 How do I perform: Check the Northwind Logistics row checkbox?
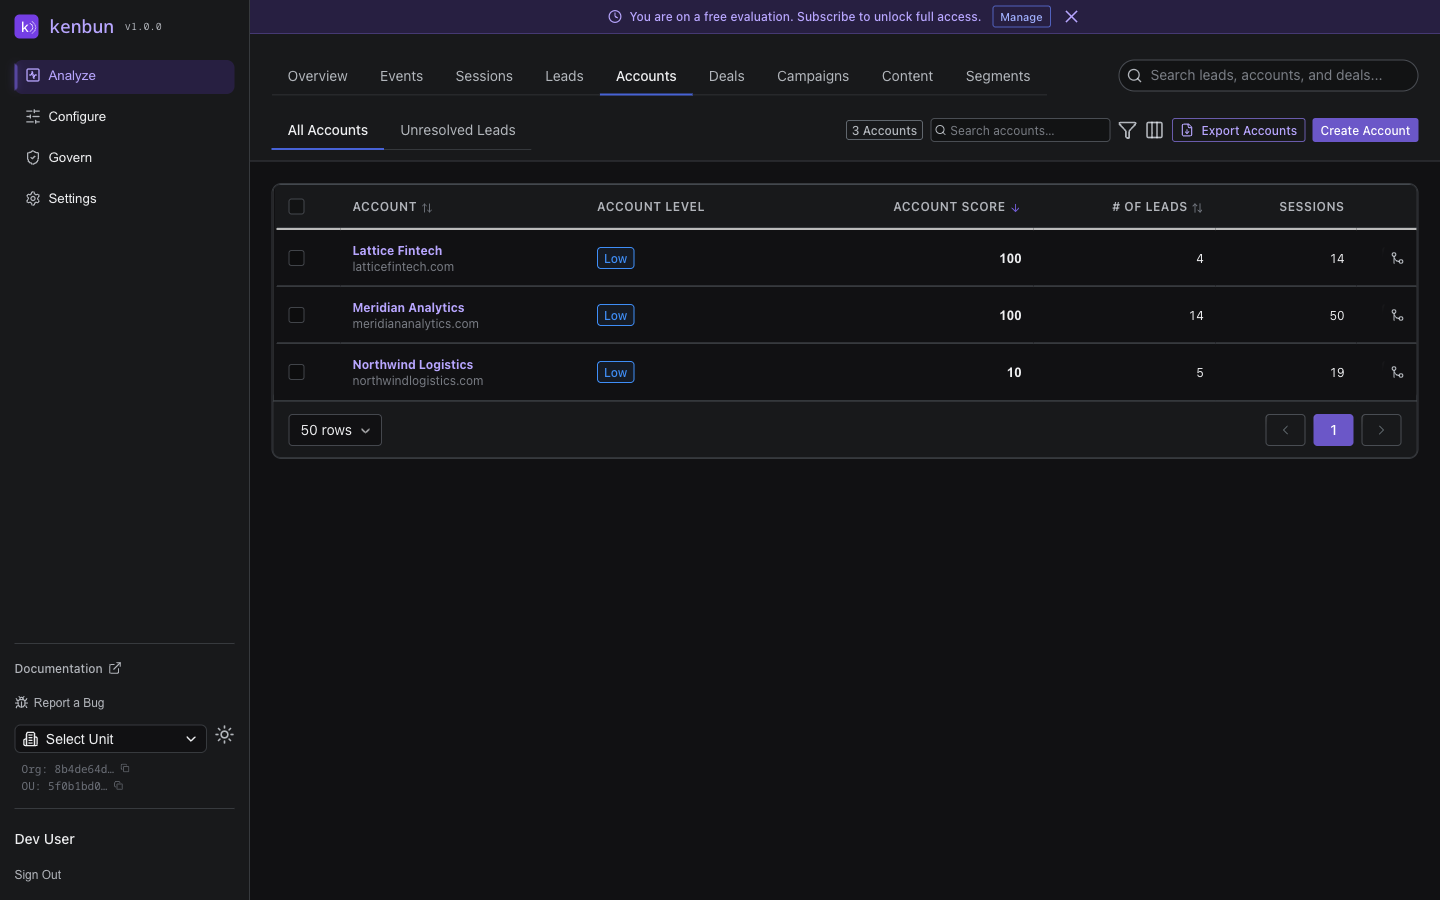296,372
